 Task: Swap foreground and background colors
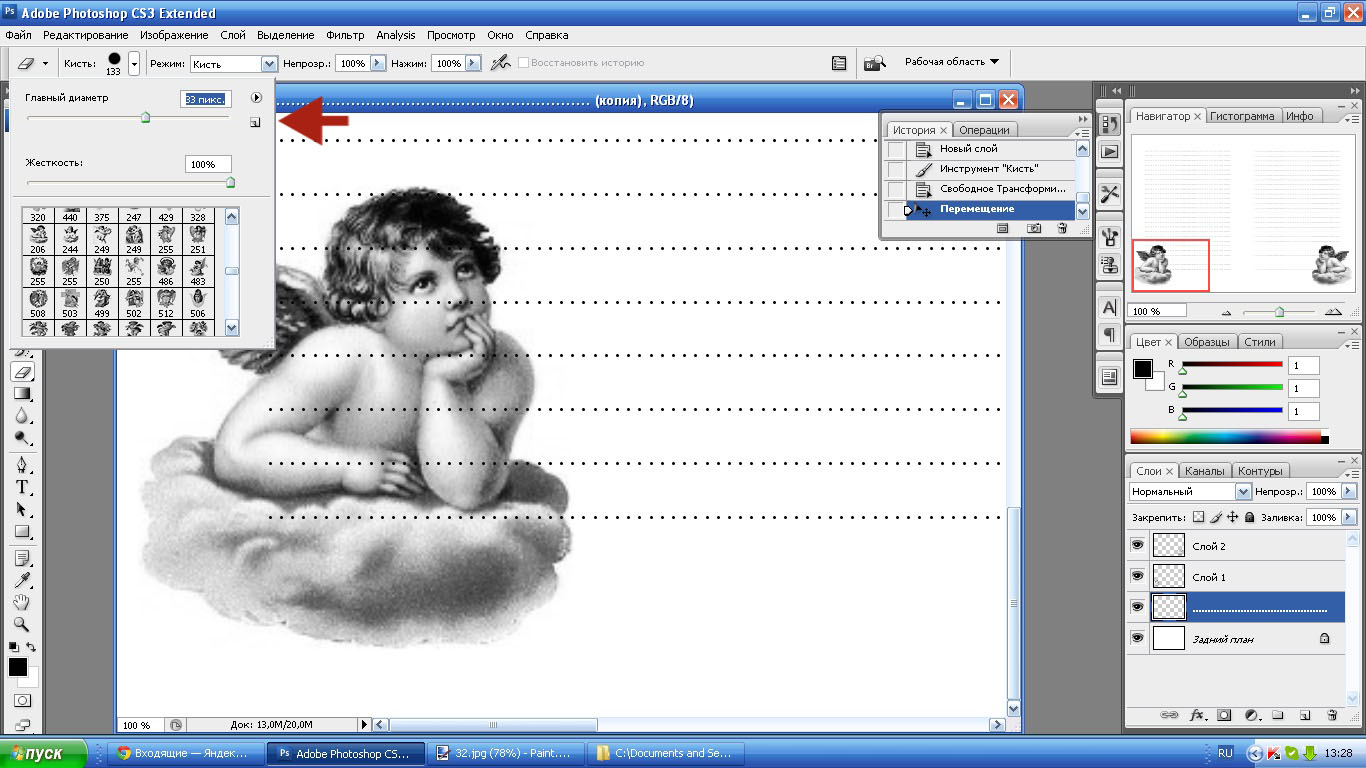[x=32, y=647]
